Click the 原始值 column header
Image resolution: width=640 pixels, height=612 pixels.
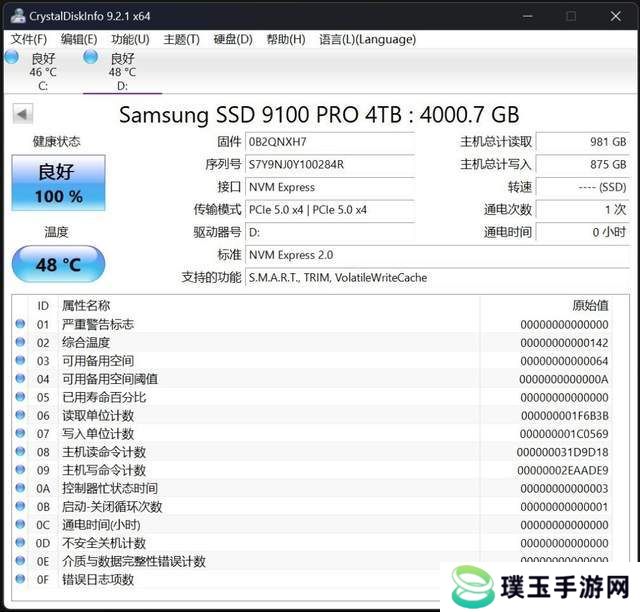click(x=590, y=306)
